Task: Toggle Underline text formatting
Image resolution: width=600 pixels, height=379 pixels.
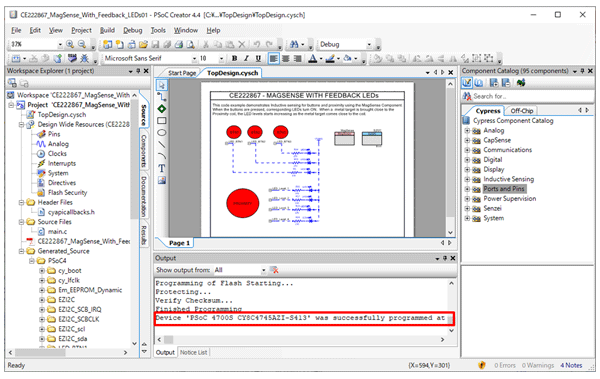Action: pyautogui.click(x=258, y=58)
